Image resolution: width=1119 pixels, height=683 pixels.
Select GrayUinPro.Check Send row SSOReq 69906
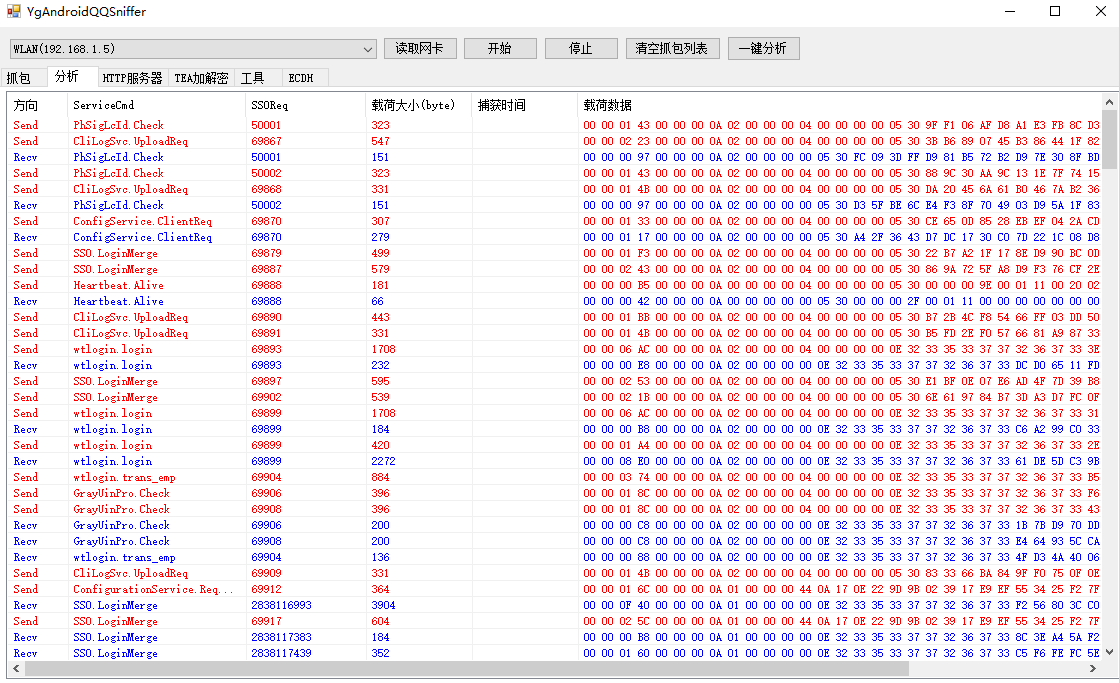pos(555,493)
